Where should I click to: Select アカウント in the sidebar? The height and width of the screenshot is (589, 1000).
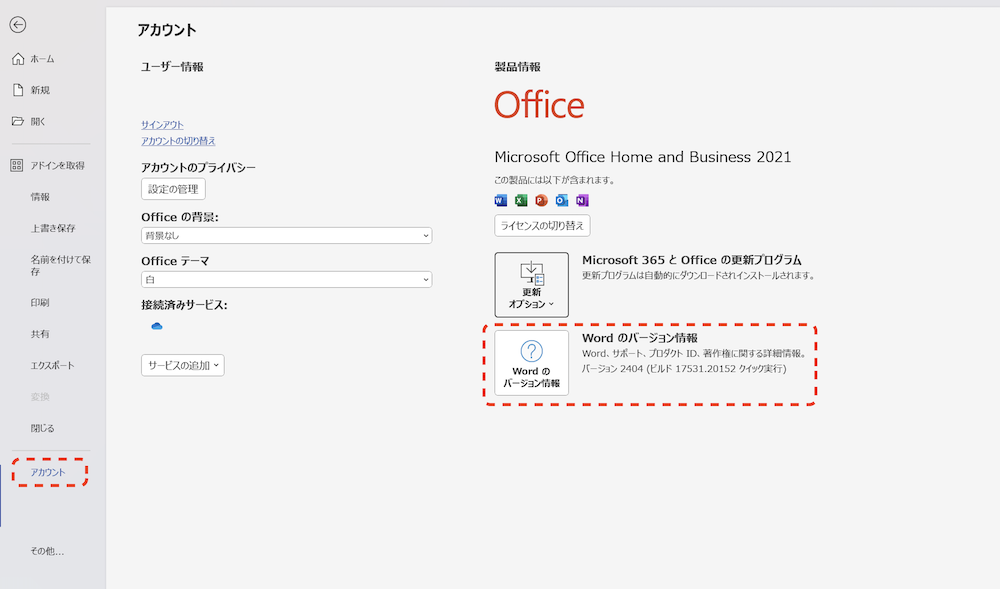(x=48, y=472)
